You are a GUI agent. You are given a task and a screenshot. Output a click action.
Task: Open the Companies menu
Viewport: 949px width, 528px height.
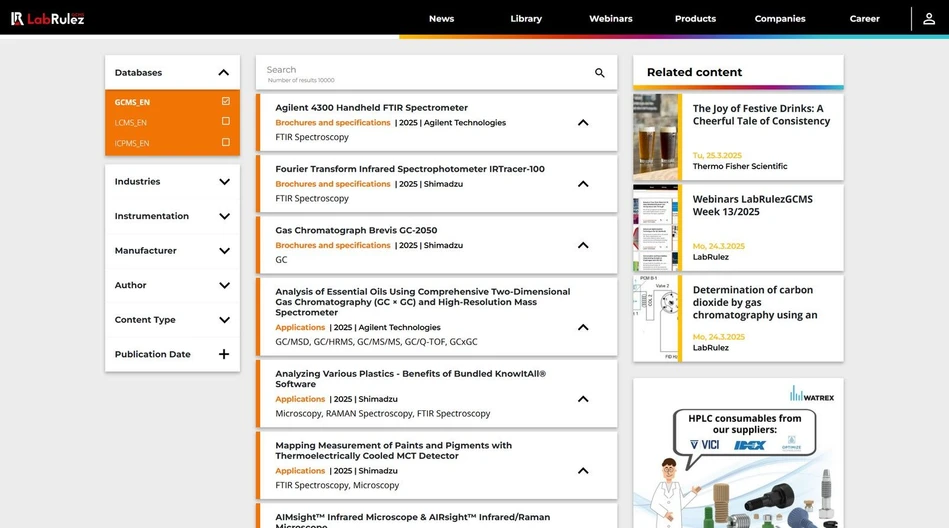click(780, 19)
